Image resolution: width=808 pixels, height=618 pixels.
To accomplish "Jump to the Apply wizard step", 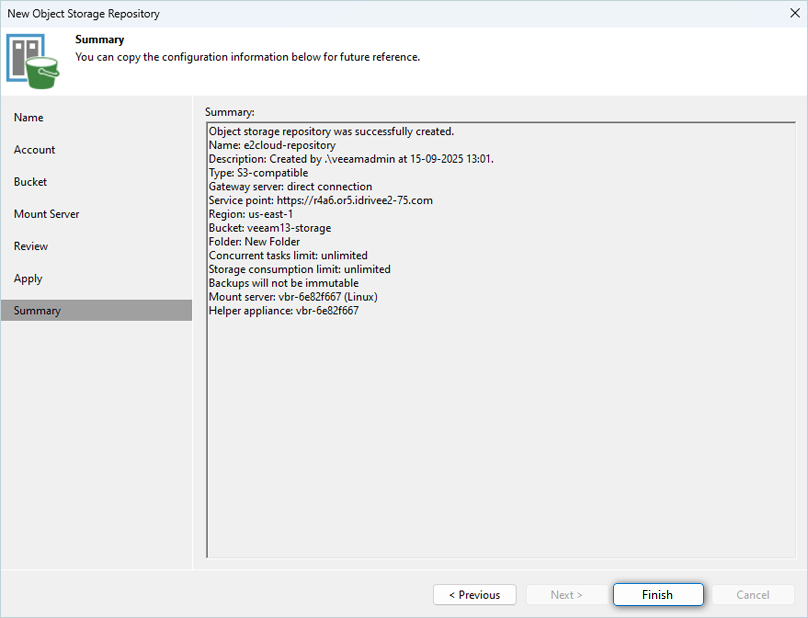I will (28, 278).
